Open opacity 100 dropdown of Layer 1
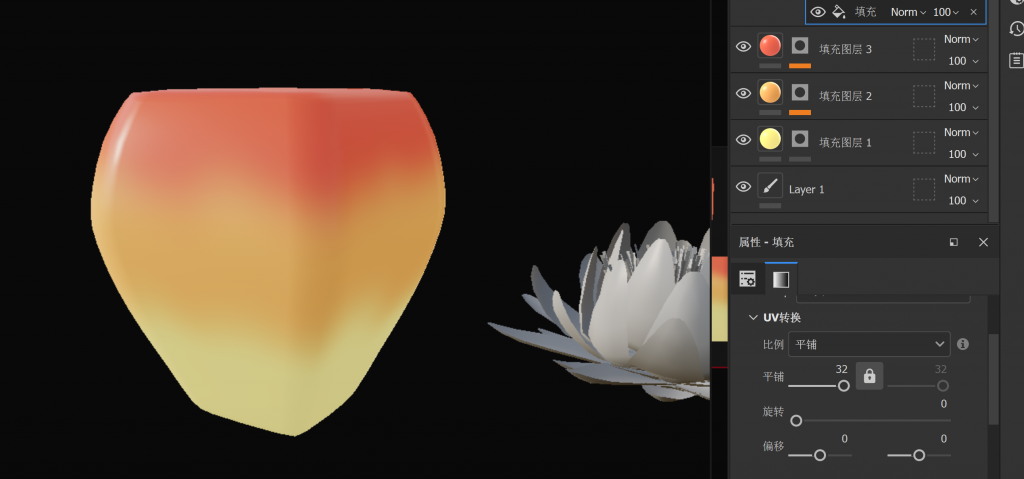 click(963, 201)
